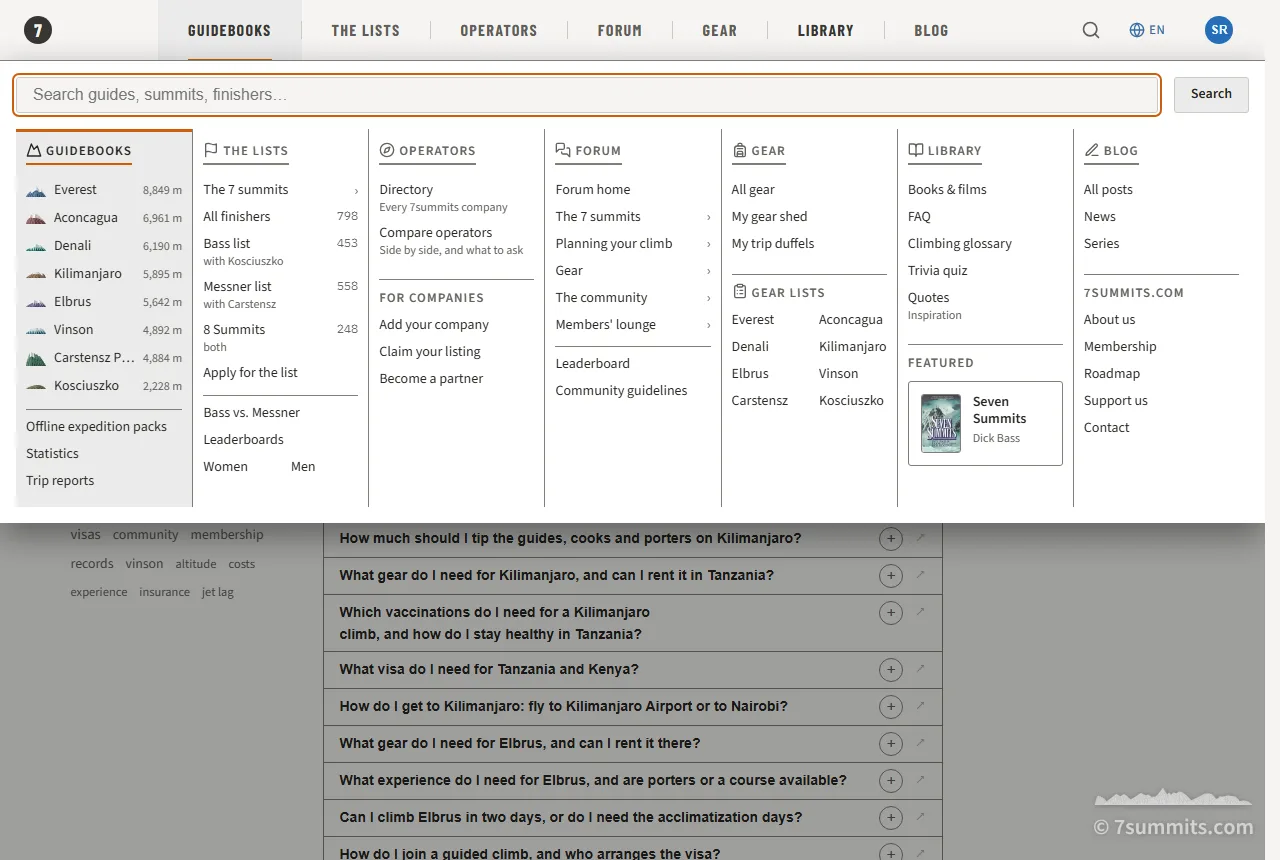Click the Everest mountain icon
Viewport: 1280px width, 860px height.
(36, 190)
